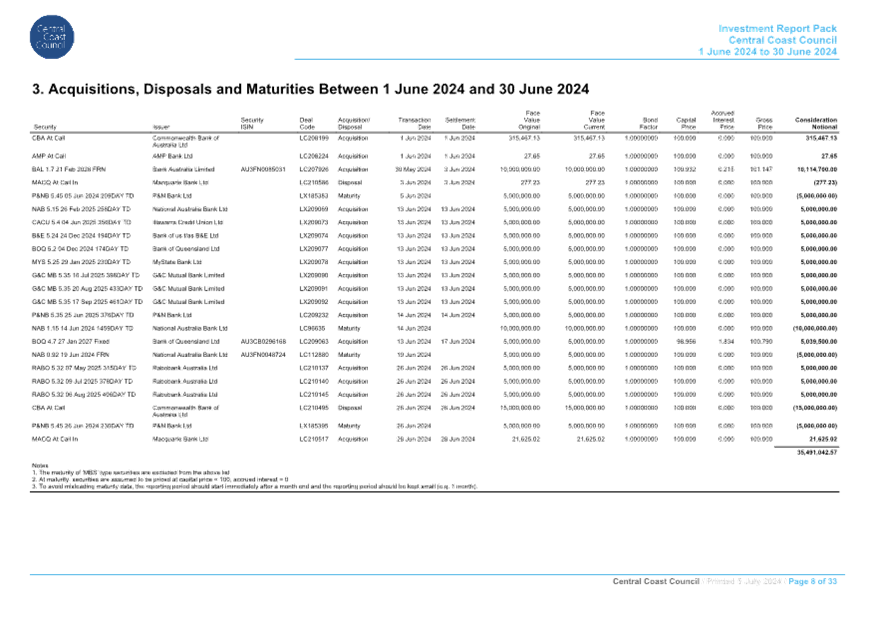The width and height of the screenshot is (873, 618).
Task: Click ISIN 'AU3CB0296168'
Action: click(x=263, y=342)
